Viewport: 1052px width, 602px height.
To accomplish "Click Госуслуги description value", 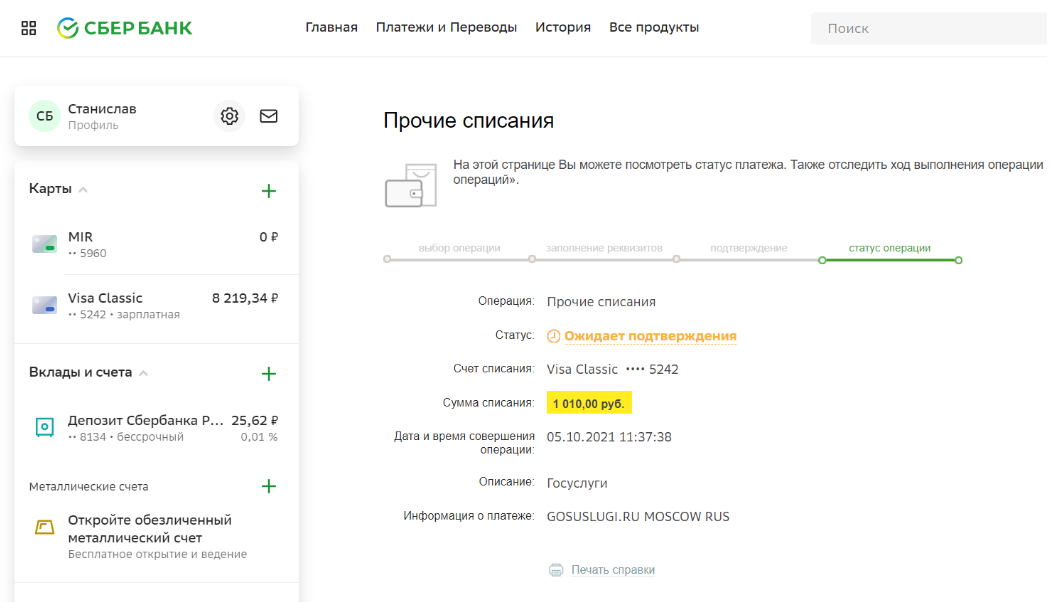I will [x=577, y=483].
